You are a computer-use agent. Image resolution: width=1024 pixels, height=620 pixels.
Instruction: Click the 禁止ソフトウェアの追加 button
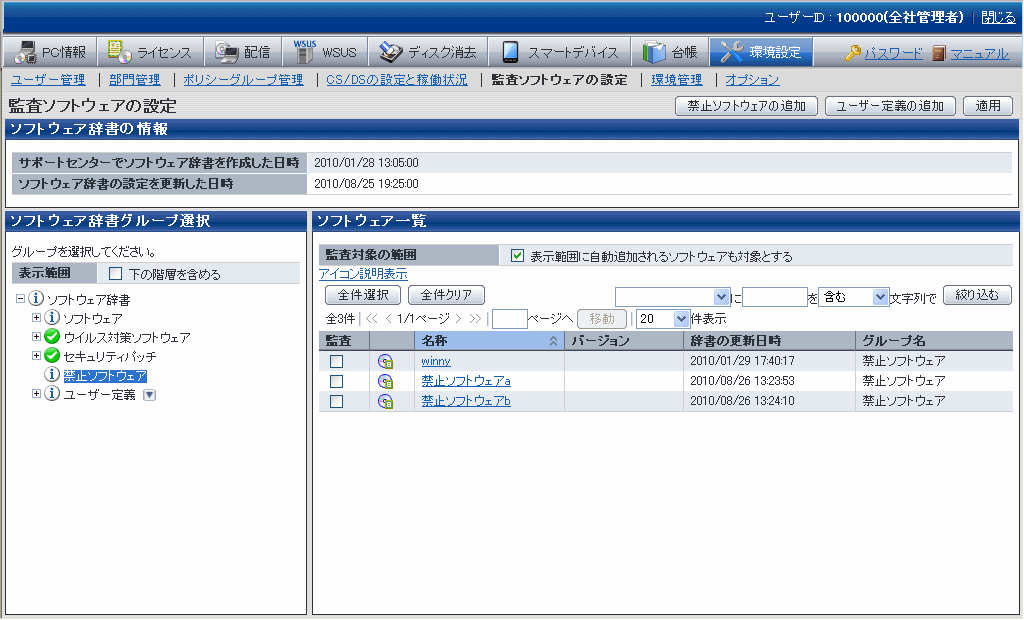point(747,106)
